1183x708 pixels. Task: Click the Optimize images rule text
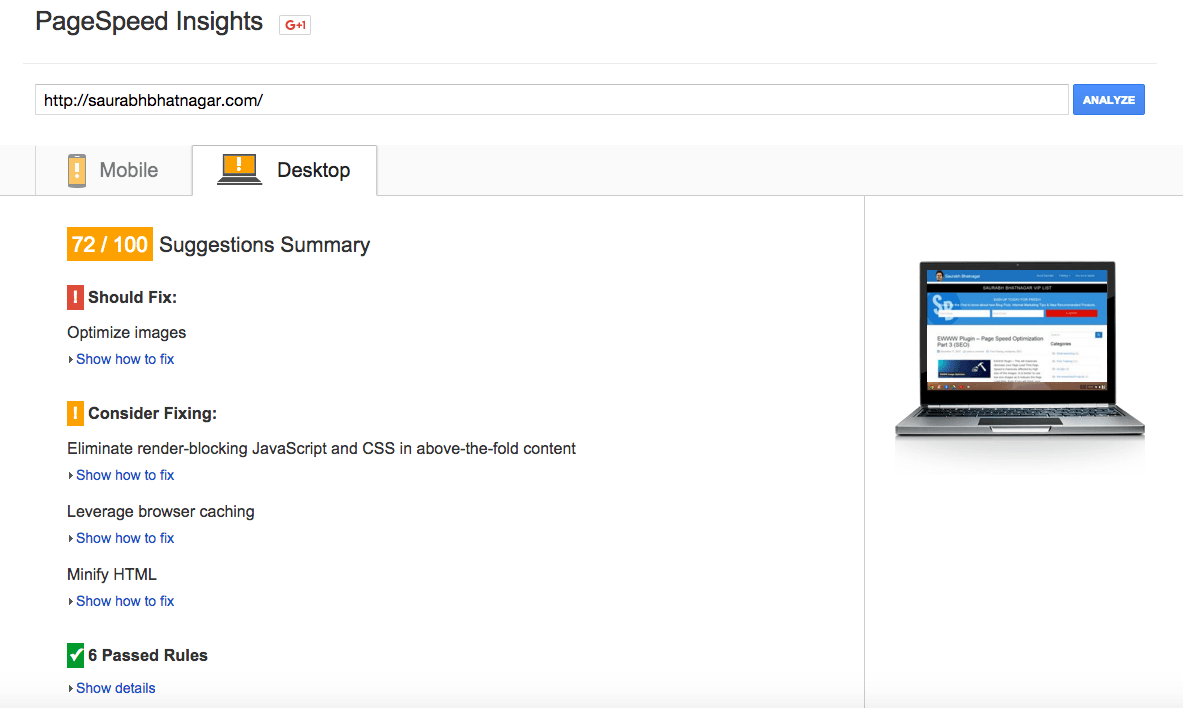[127, 333]
